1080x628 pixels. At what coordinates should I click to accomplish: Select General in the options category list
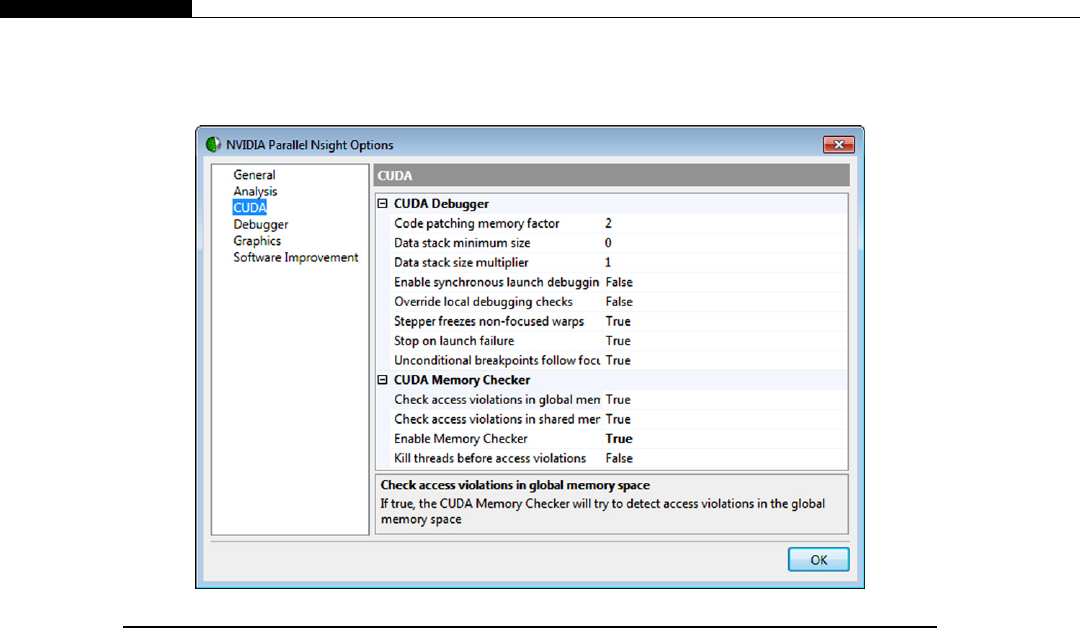(x=254, y=175)
